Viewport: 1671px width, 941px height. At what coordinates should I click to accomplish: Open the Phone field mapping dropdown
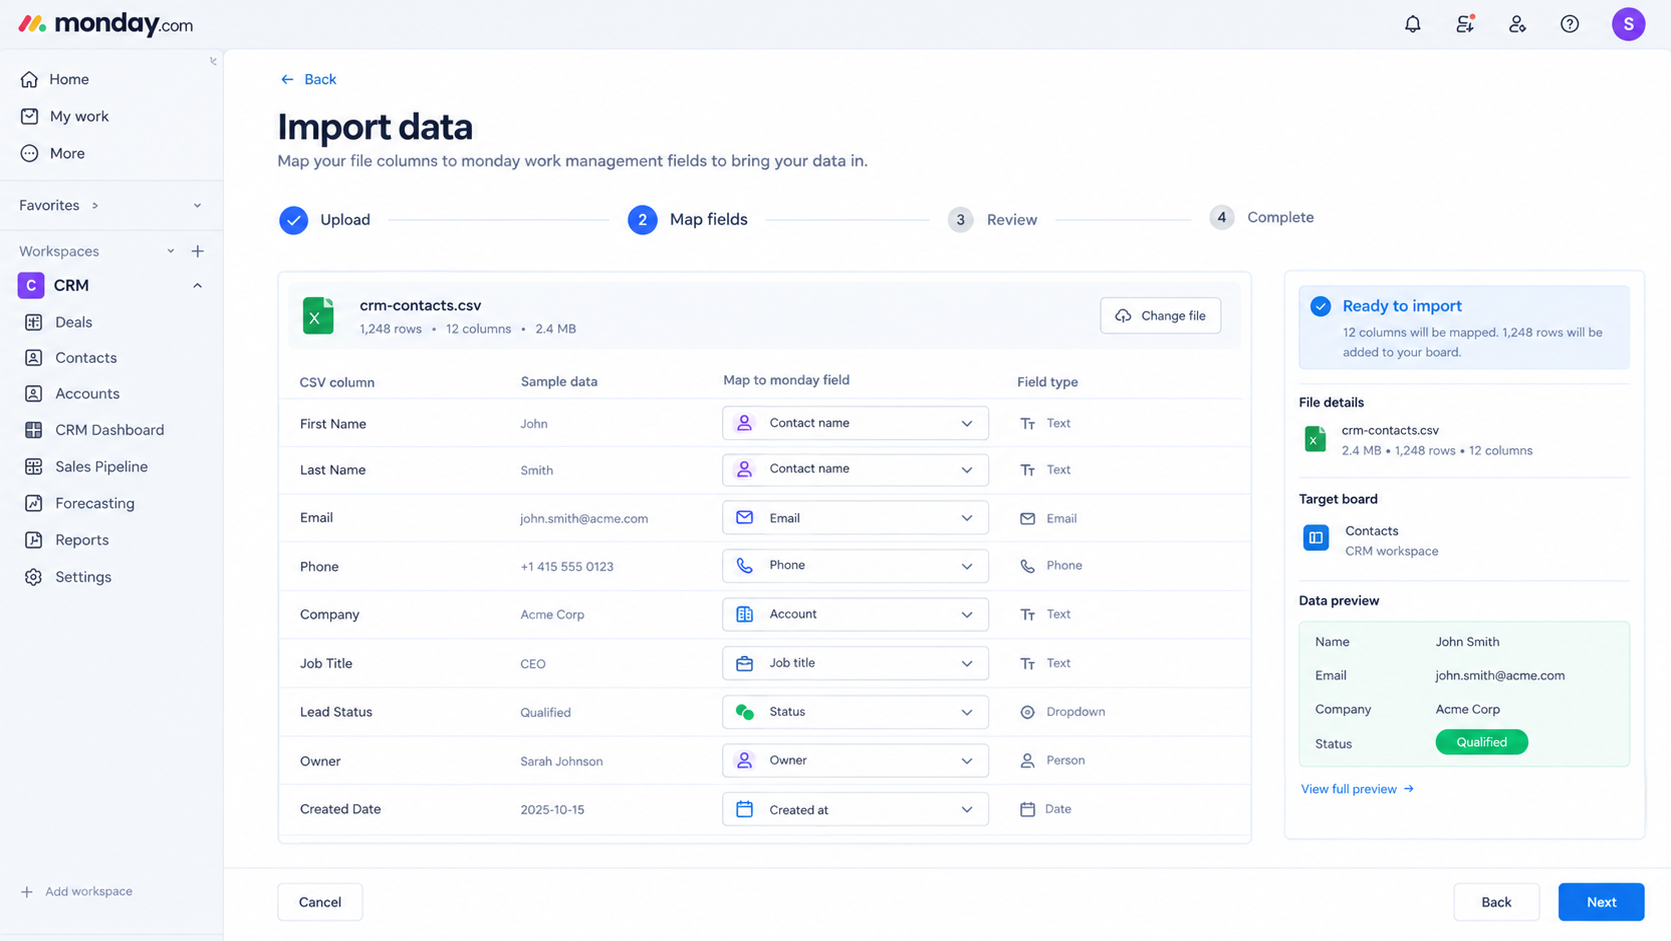855,566
